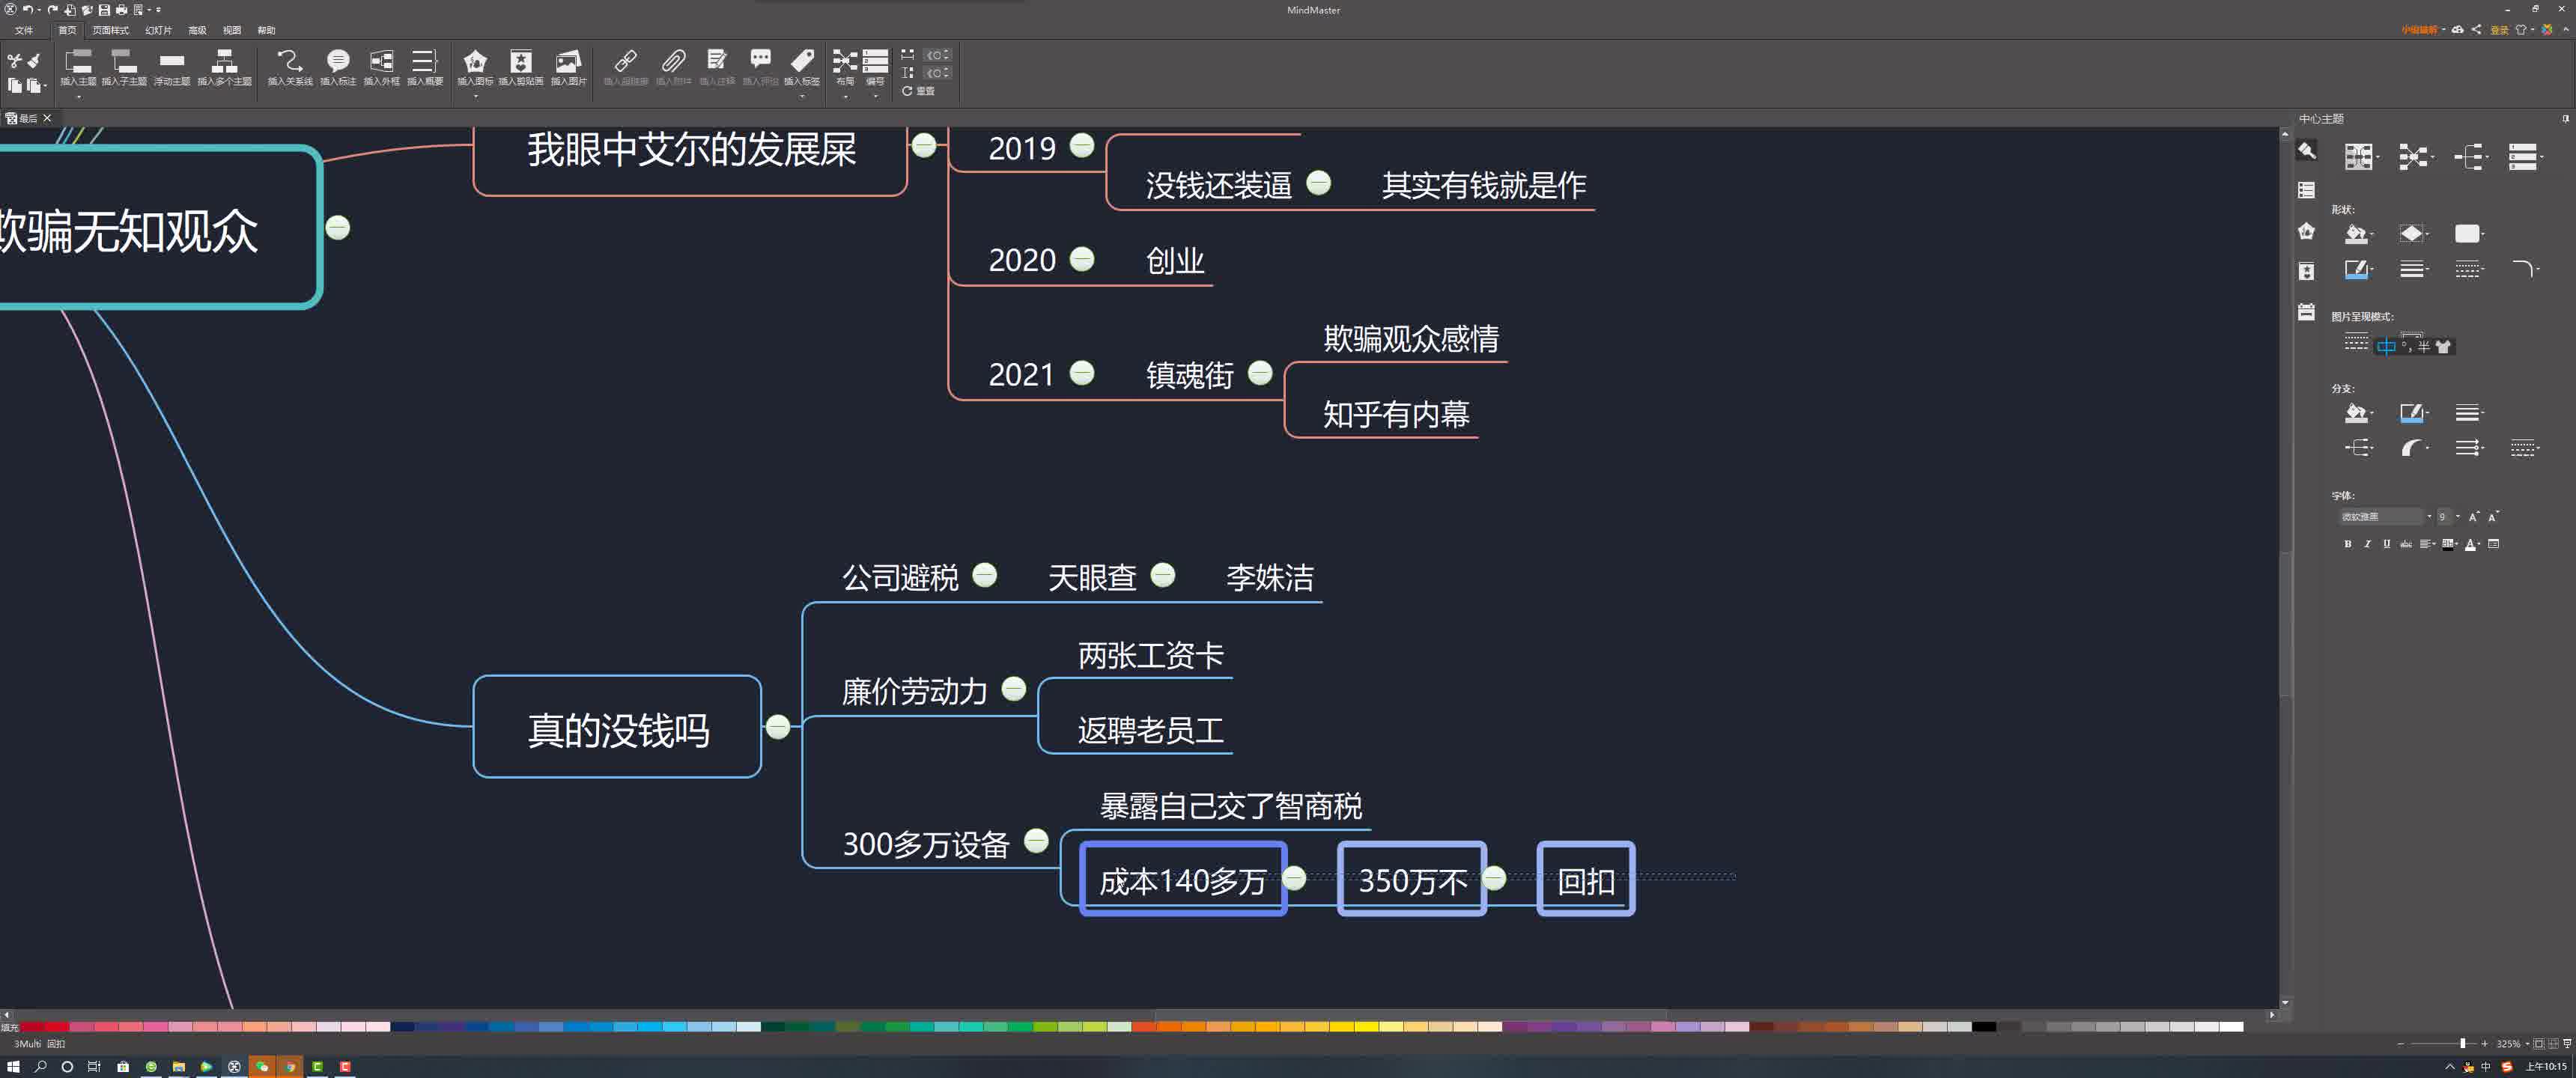Viewport: 2576px width, 1078px height.
Task: Click Insert Multiple Topics (插入多个主题)
Action: tap(224, 67)
